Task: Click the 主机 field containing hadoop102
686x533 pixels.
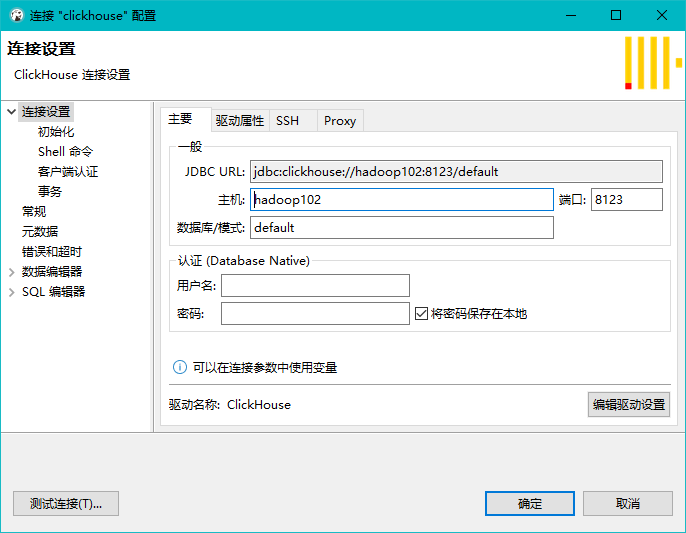Action: tap(402, 200)
